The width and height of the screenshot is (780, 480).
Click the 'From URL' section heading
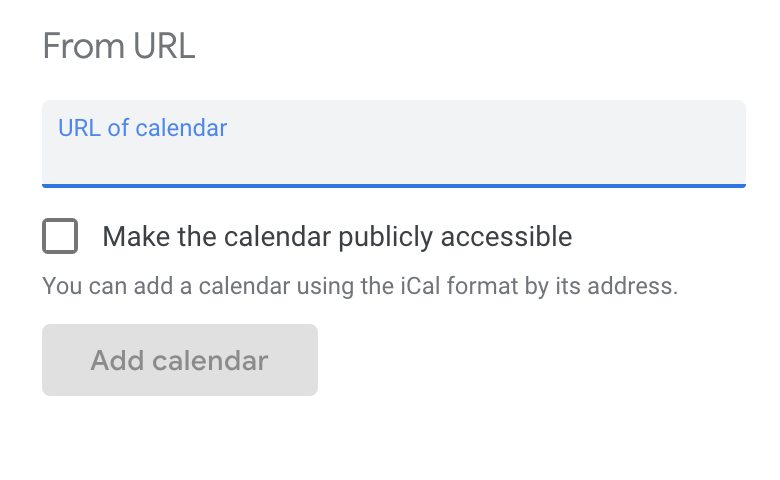(119, 47)
